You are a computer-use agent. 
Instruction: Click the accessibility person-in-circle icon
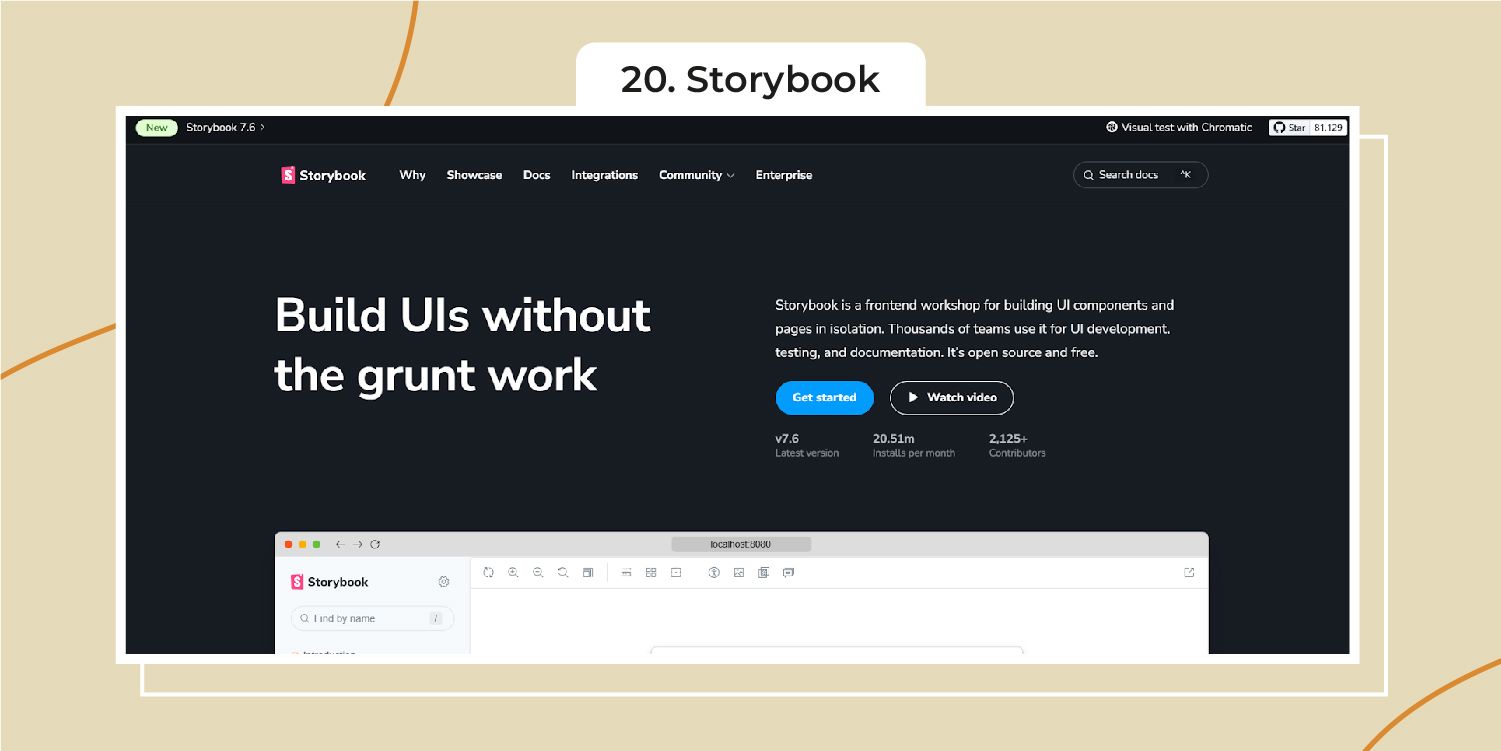click(714, 573)
